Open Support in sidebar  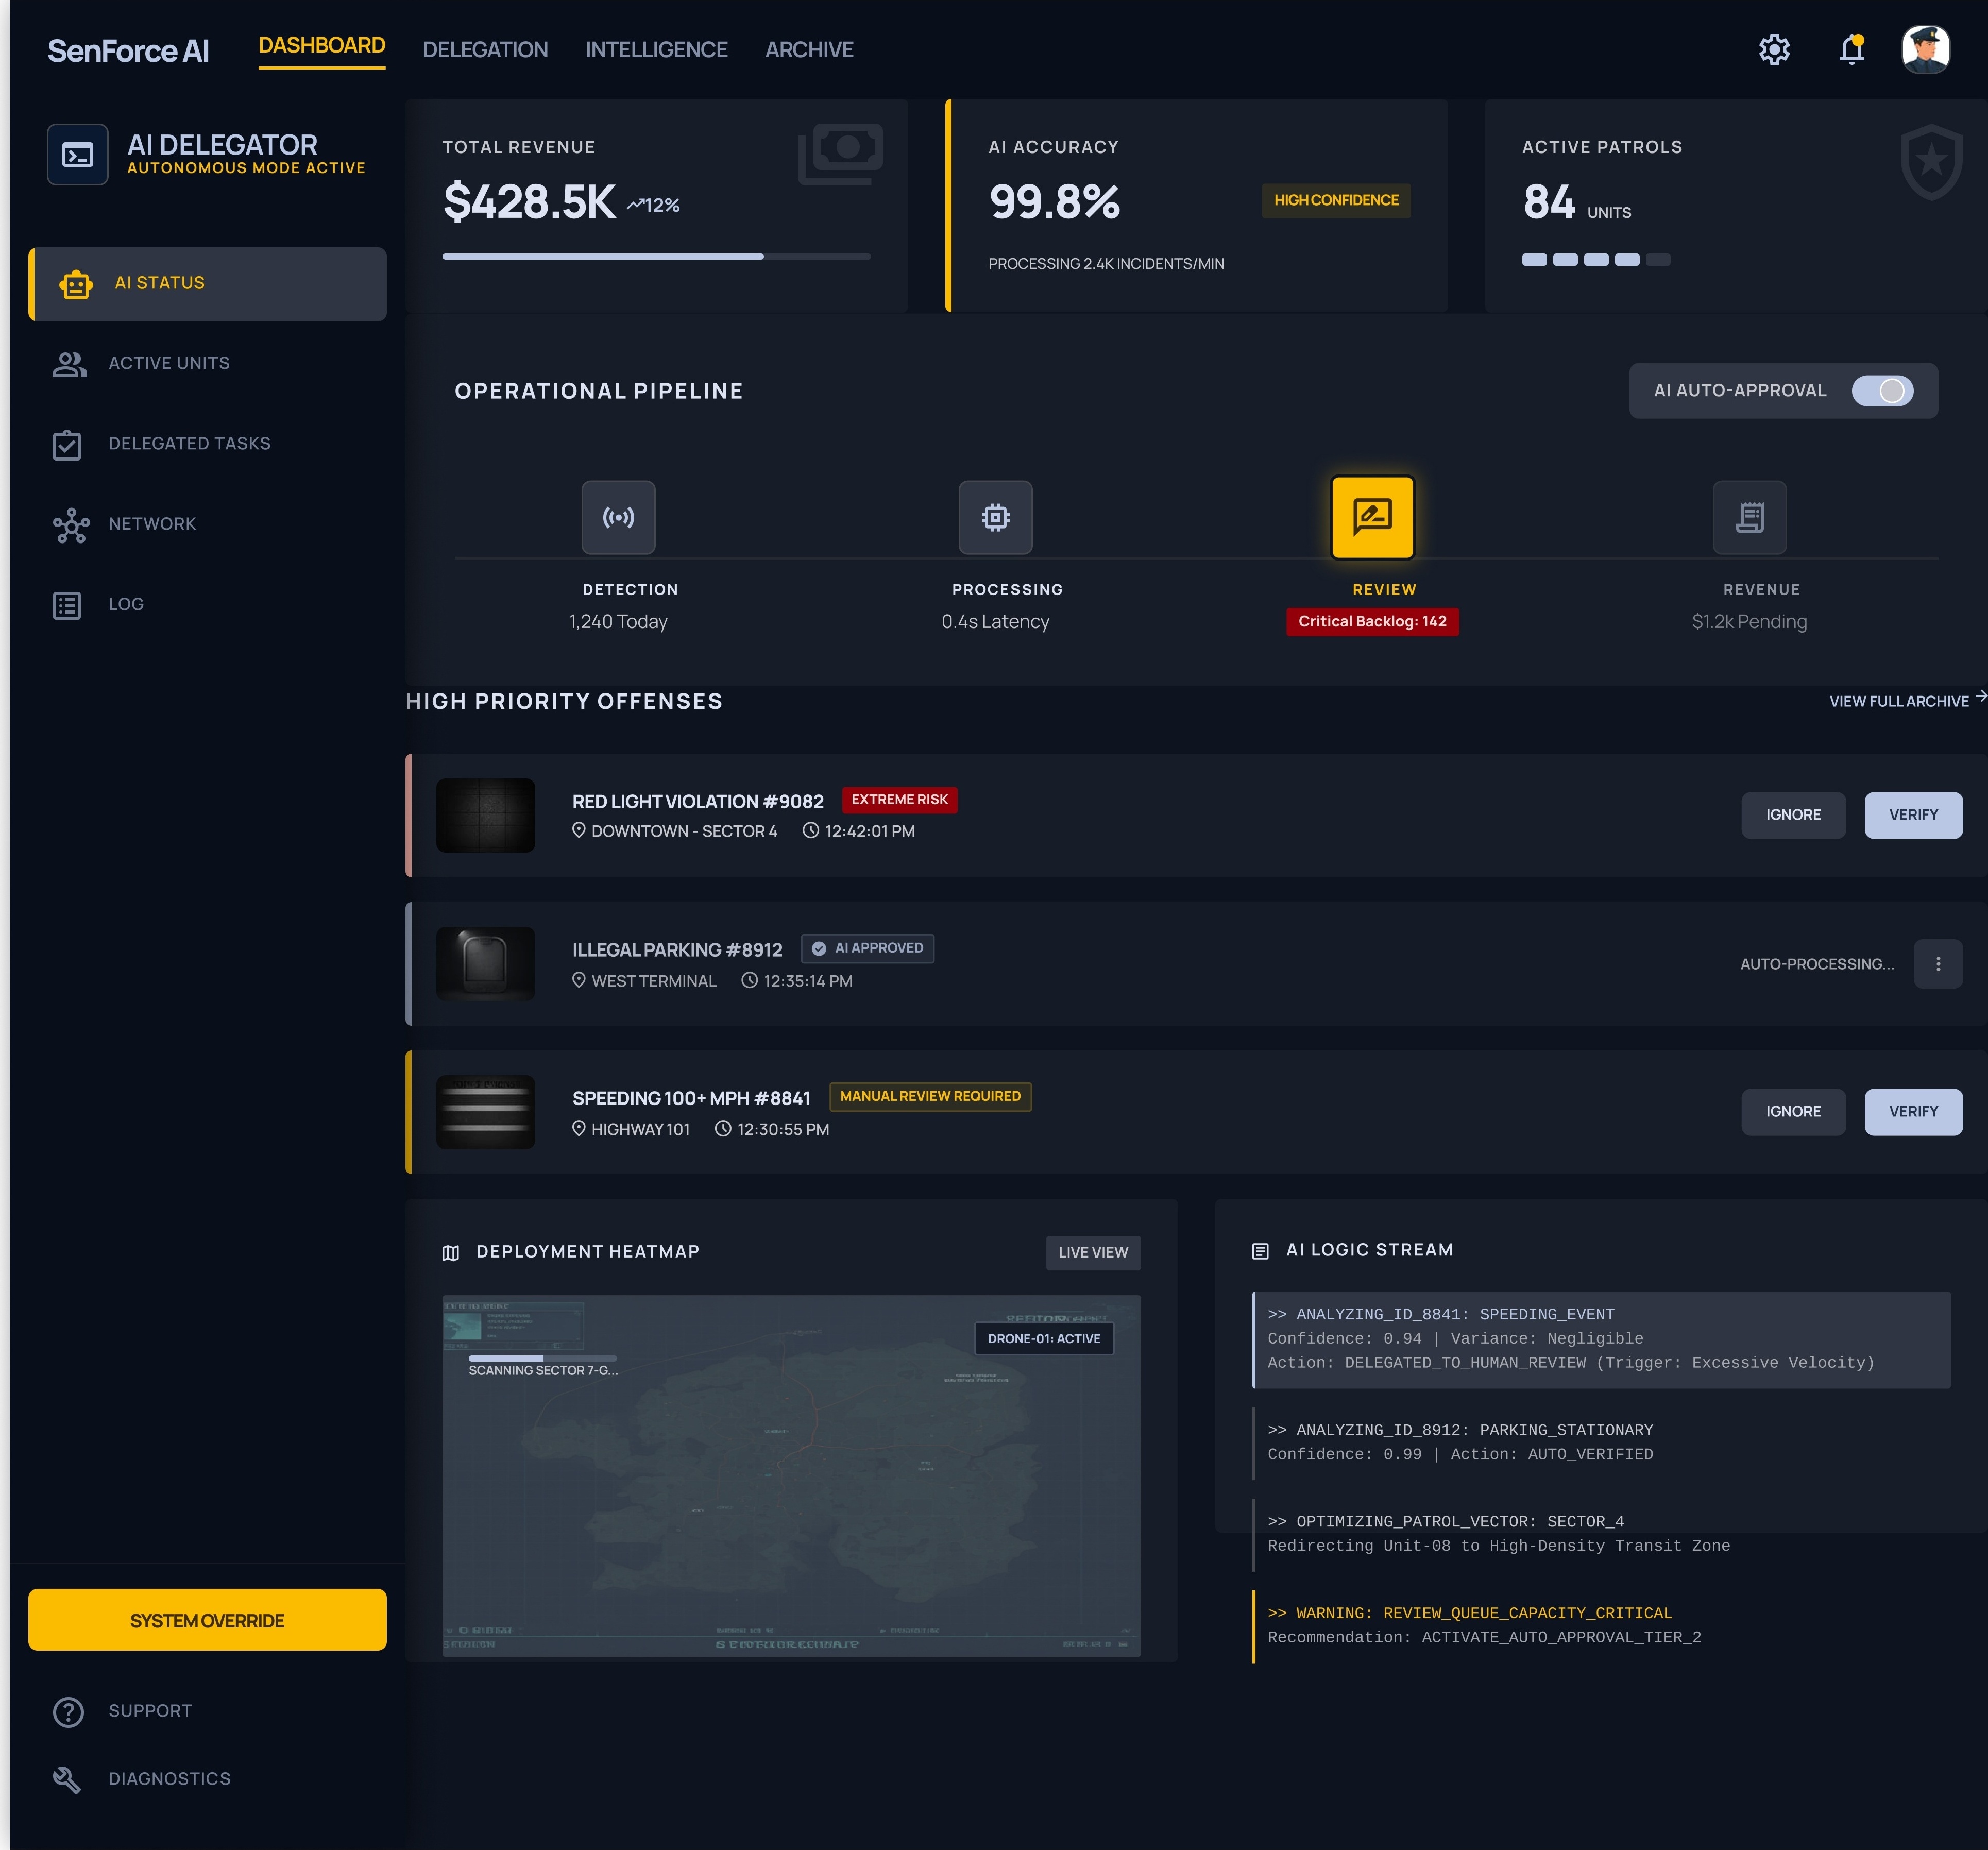pyautogui.click(x=207, y=1712)
